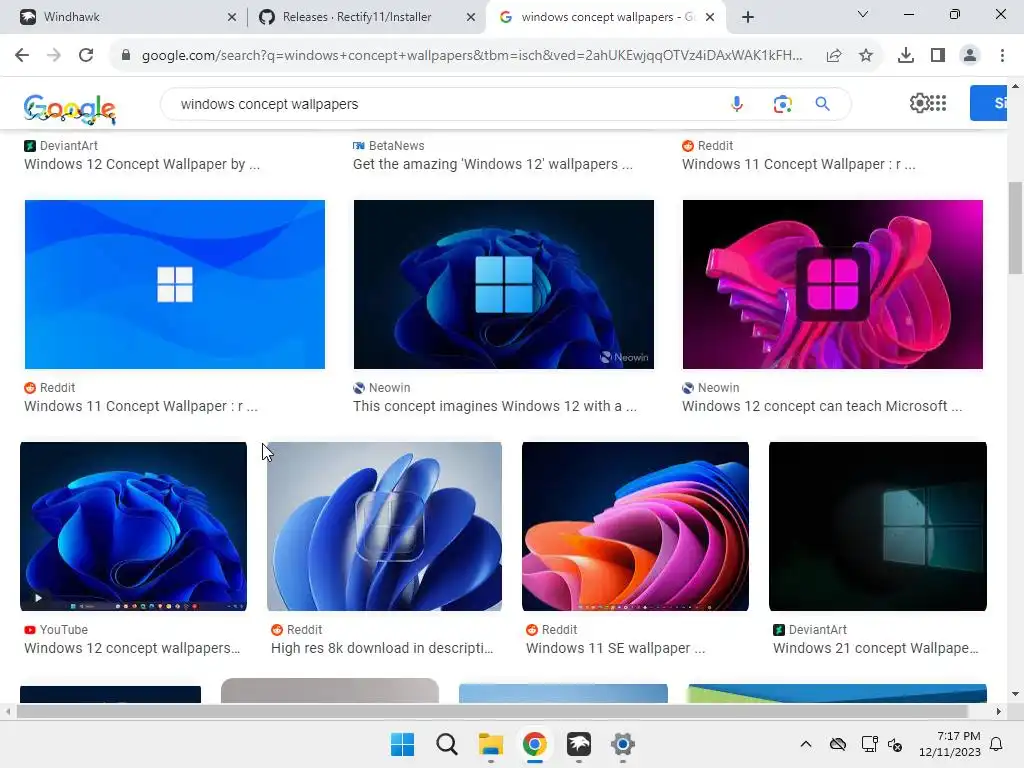Open a new browser tab
The image size is (1024, 768).
tap(748, 18)
